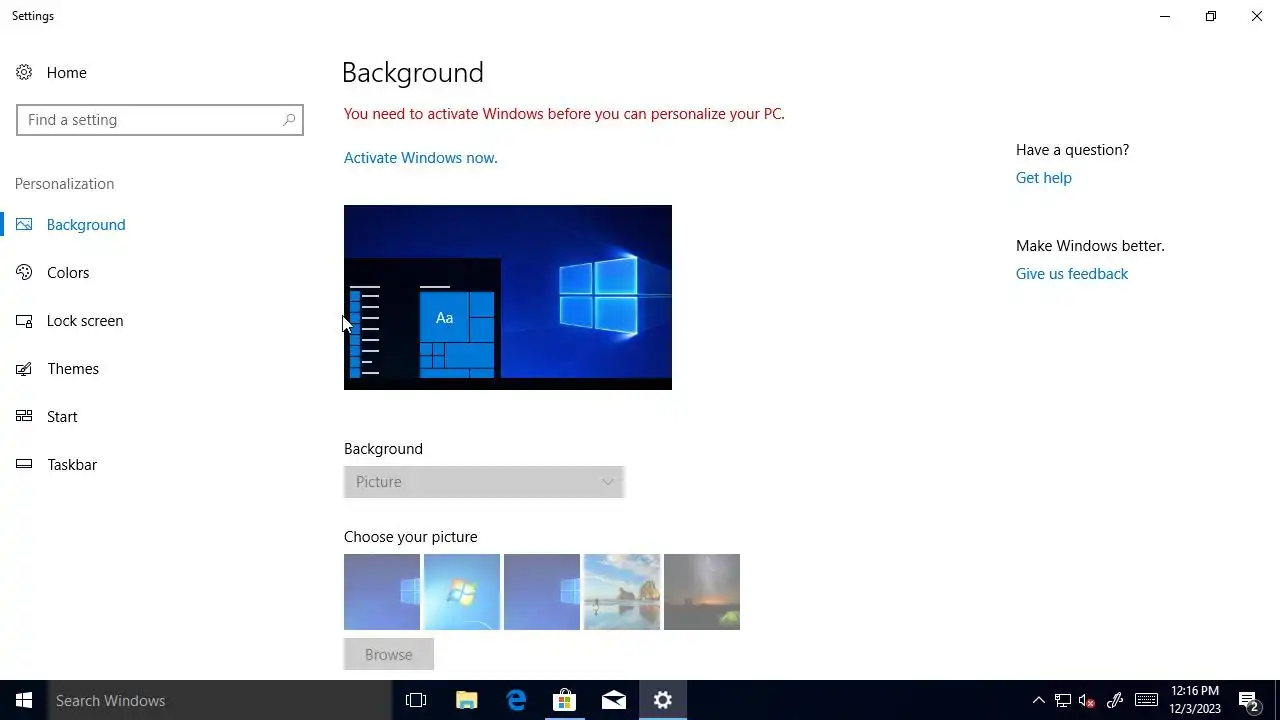Select the beach rocks wallpaper thumbnail
The width and height of the screenshot is (1280, 720).
[x=622, y=592]
